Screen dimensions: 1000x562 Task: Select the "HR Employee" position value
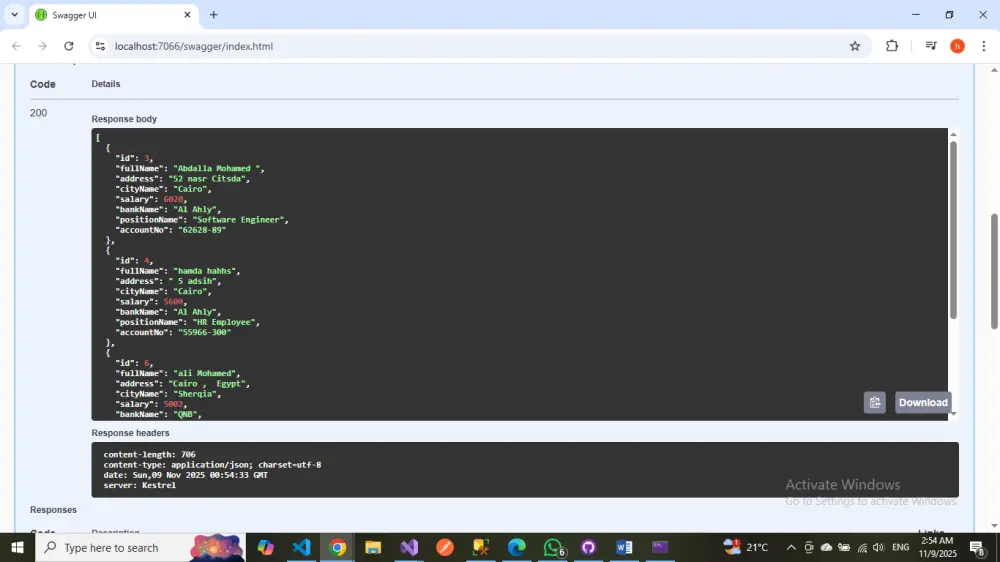coord(224,322)
